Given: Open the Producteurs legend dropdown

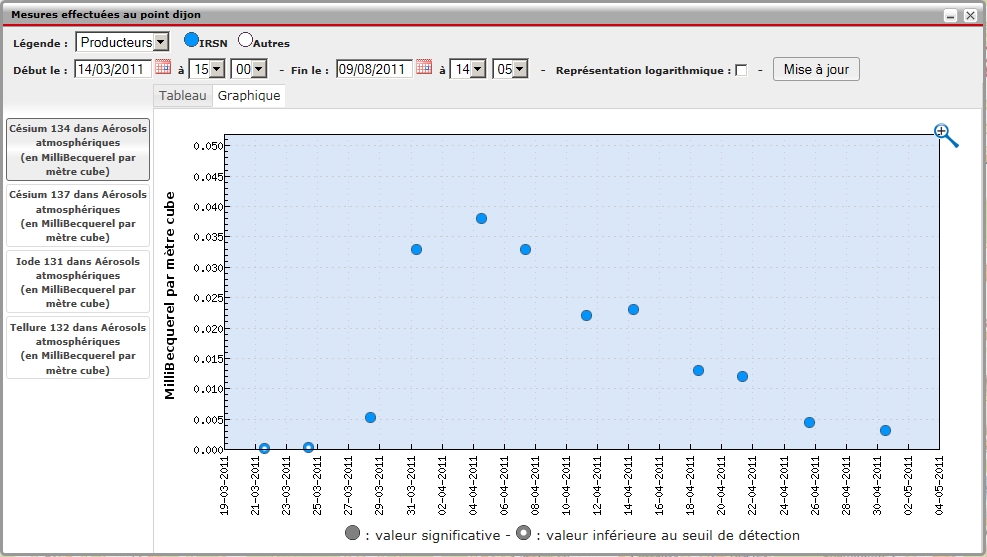Looking at the screenshot, I should (x=122, y=42).
